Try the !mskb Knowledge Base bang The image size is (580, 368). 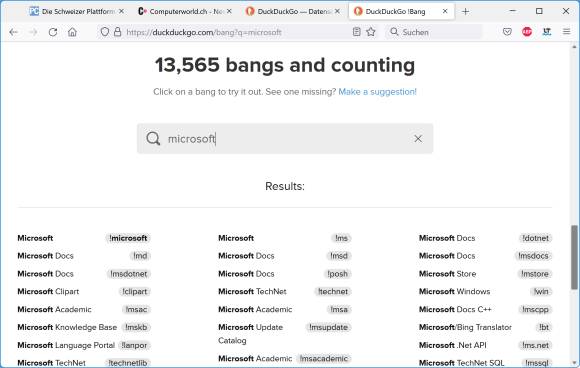click(x=136, y=328)
